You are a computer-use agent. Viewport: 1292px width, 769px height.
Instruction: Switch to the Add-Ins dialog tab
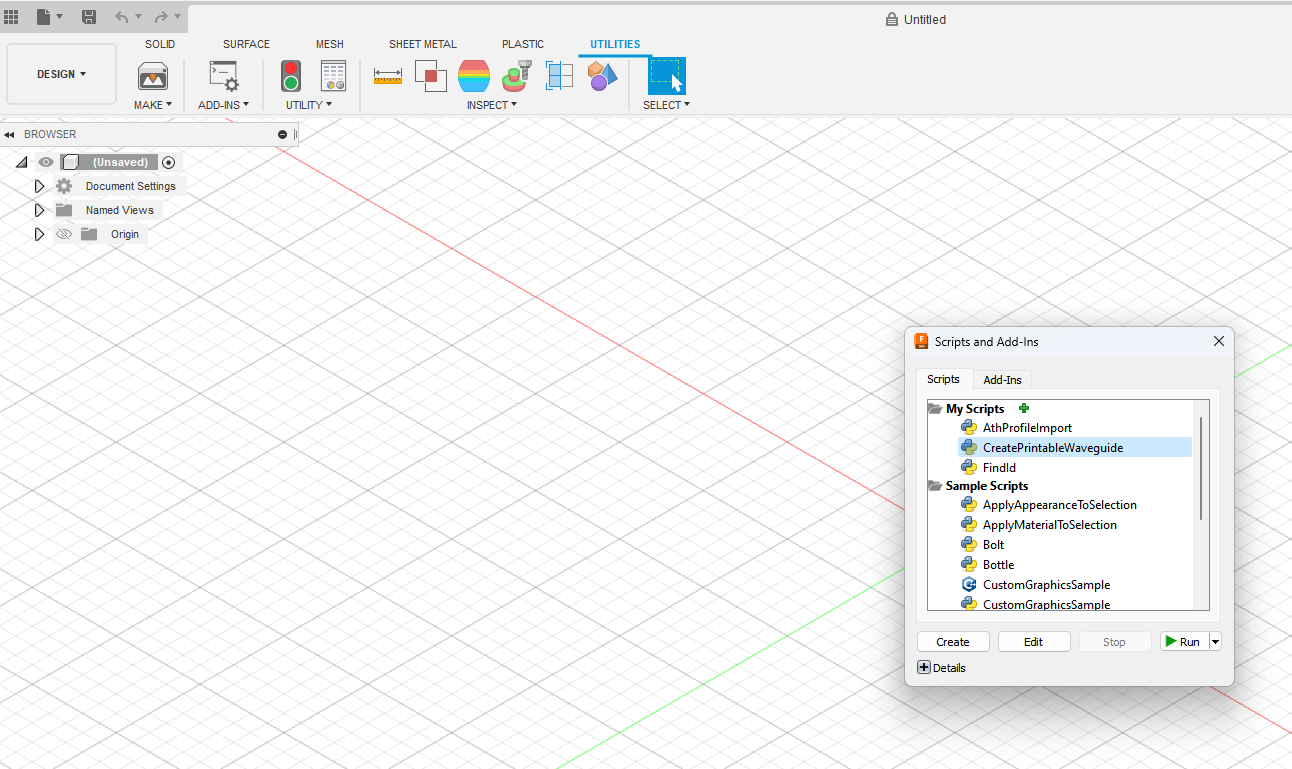pos(1002,380)
